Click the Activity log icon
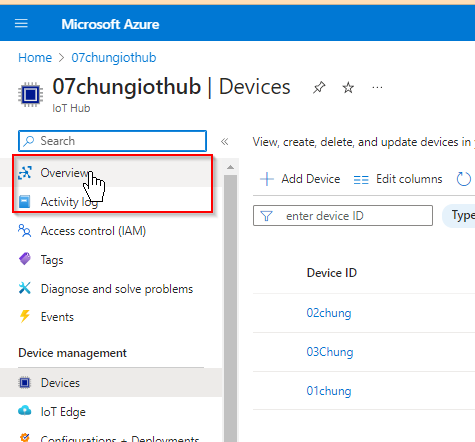475x442 pixels. coord(24,201)
